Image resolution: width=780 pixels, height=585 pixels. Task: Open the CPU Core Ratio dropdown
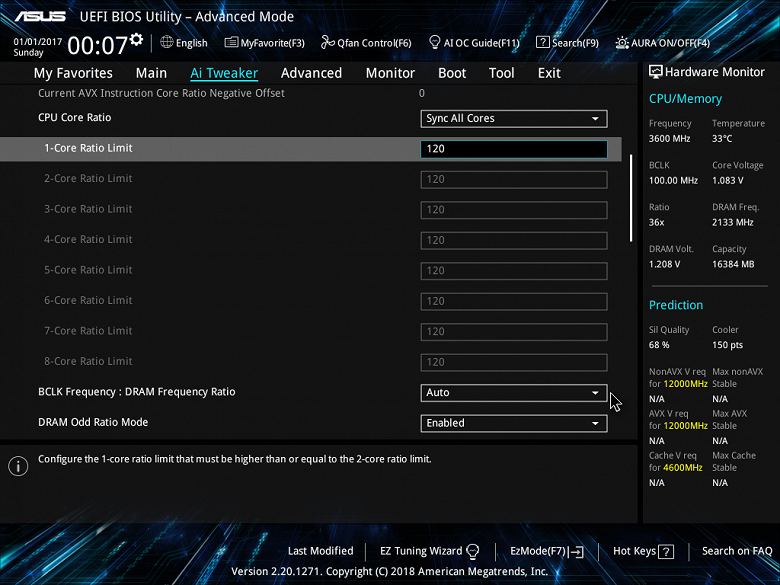514,118
